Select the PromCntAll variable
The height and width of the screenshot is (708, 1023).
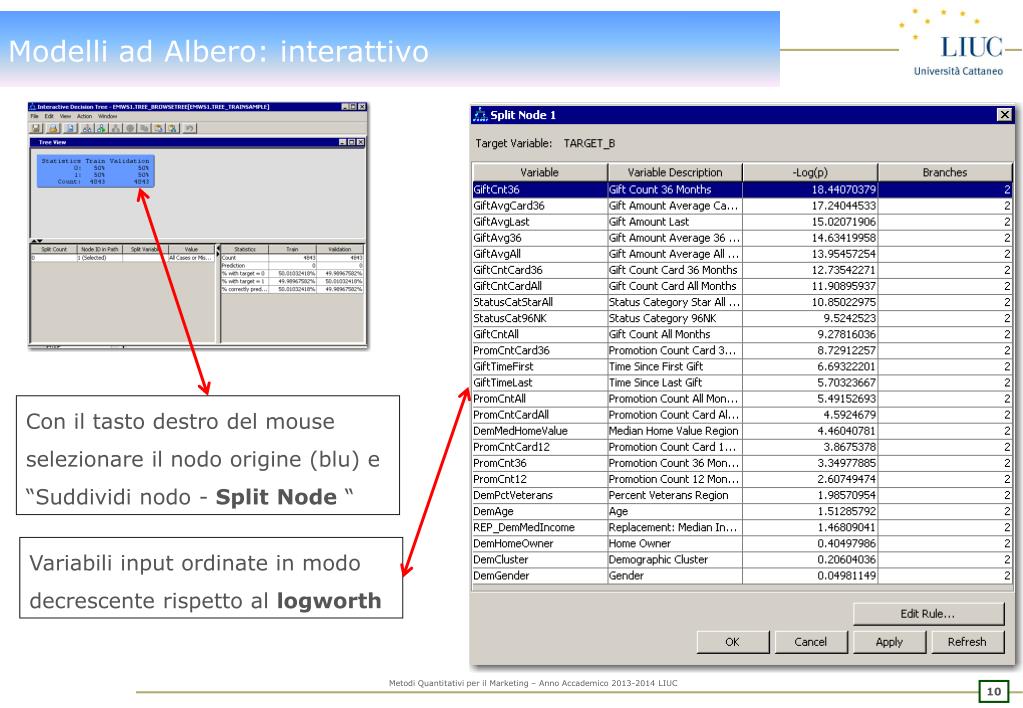pos(540,399)
